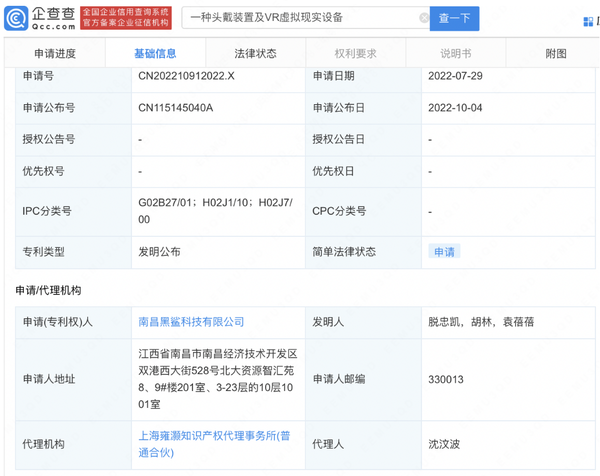Click the 申请公布号 label cell
The width and height of the screenshot is (600, 476).
(73, 108)
